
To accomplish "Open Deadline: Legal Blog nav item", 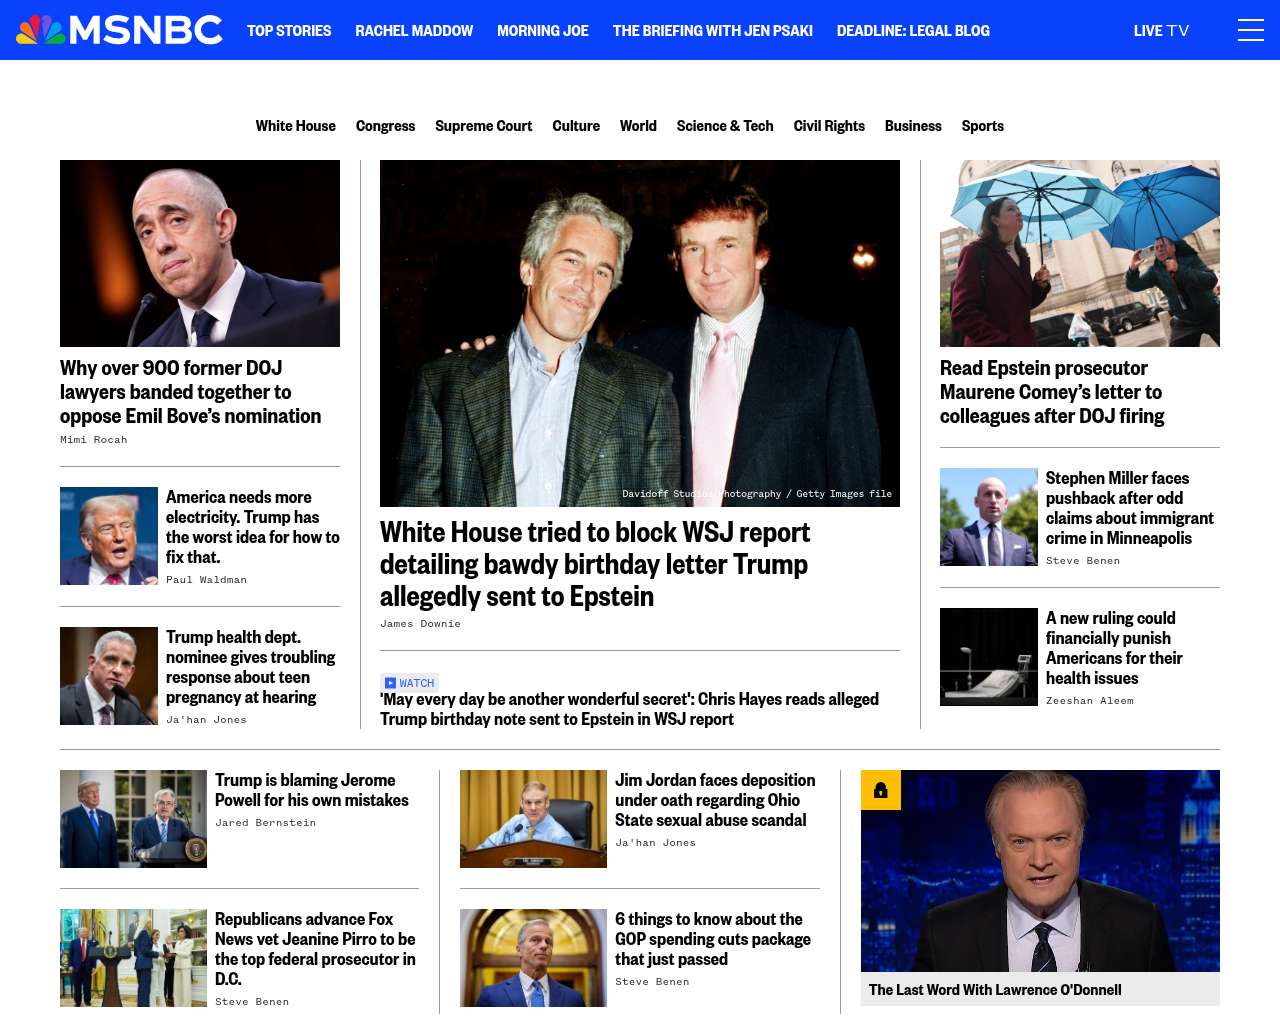I will 913,31.
